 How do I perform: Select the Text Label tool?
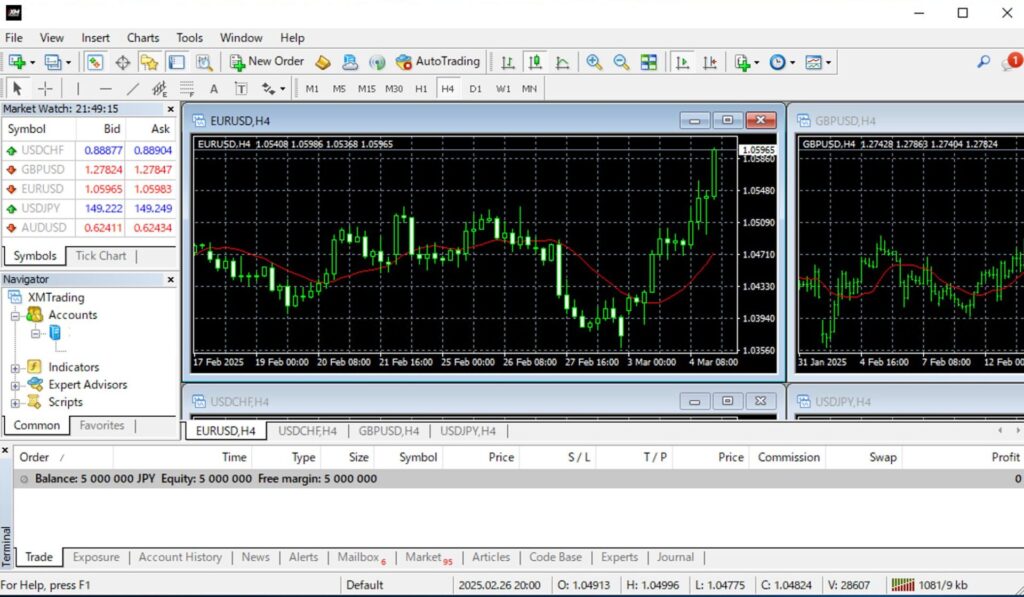[241, 88]
